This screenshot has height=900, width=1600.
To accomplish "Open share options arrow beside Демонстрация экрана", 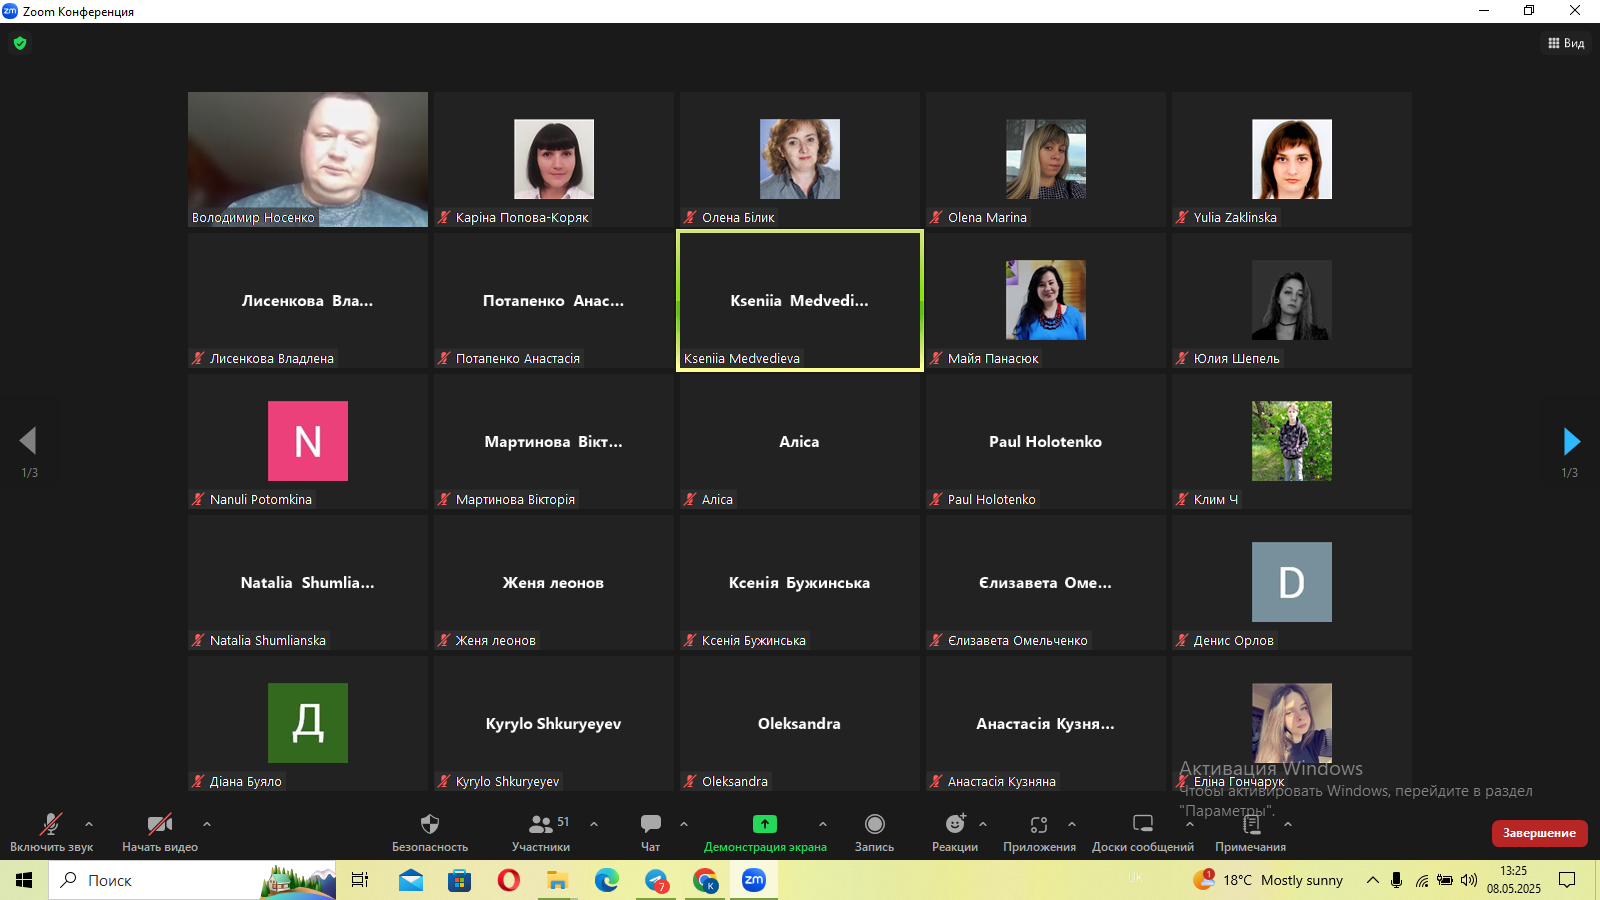I will coord(823,824).
